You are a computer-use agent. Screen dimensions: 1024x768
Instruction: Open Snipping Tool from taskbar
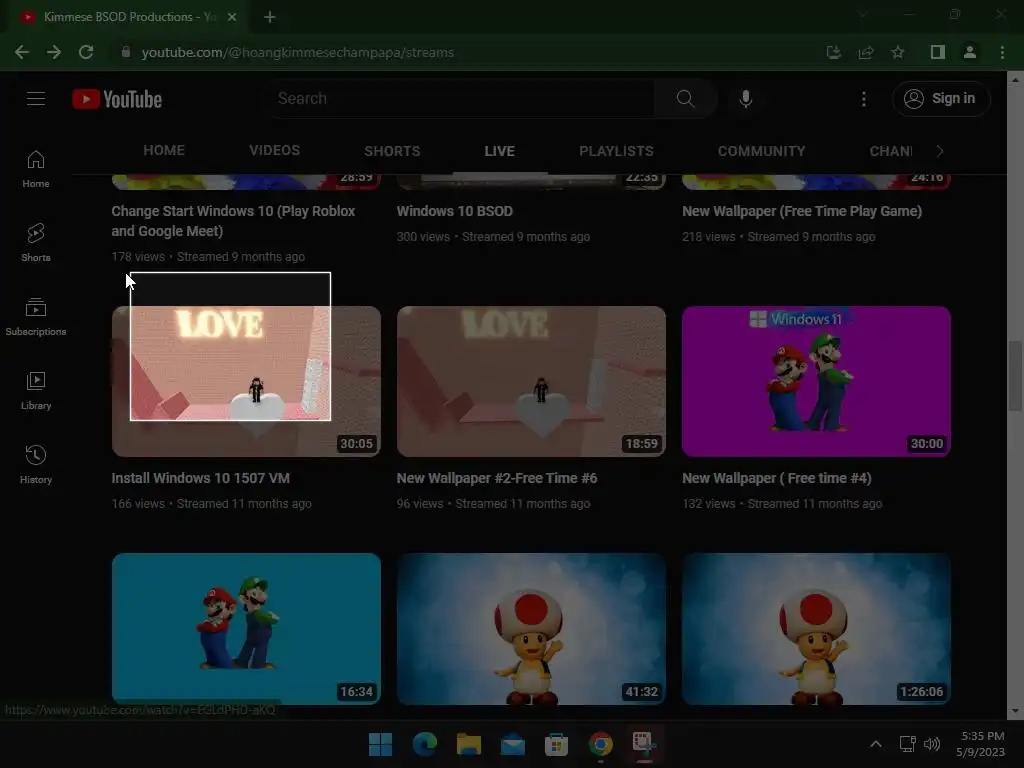(x=645, y=744)
